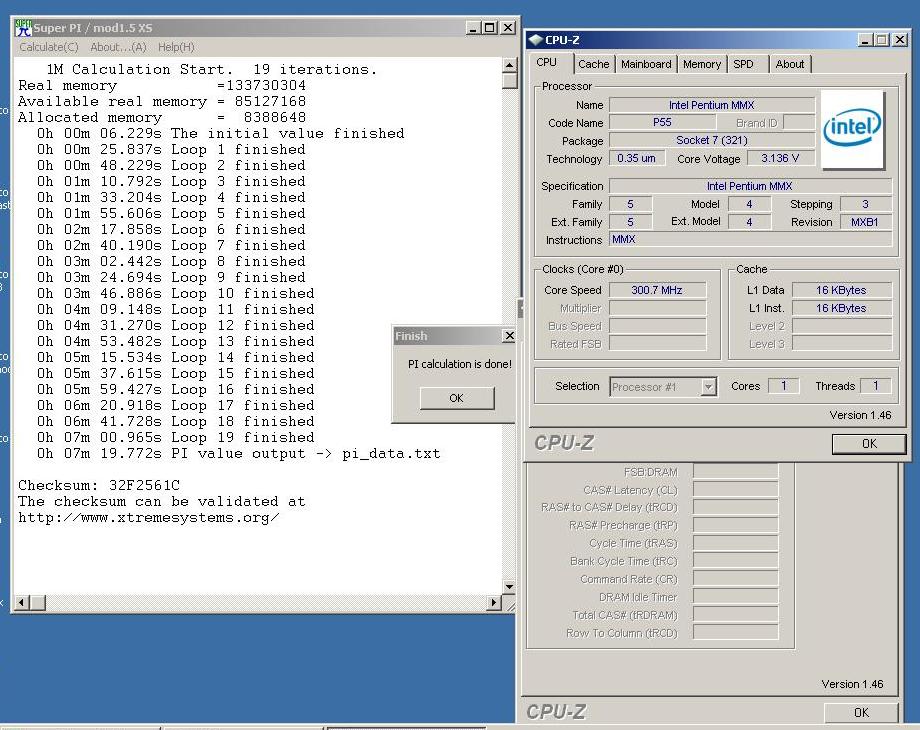Click the Allocated memory = 8388648 line
The height and width of the screenshot is (730, 920).
pyautogui.click(x=162, y=117)
